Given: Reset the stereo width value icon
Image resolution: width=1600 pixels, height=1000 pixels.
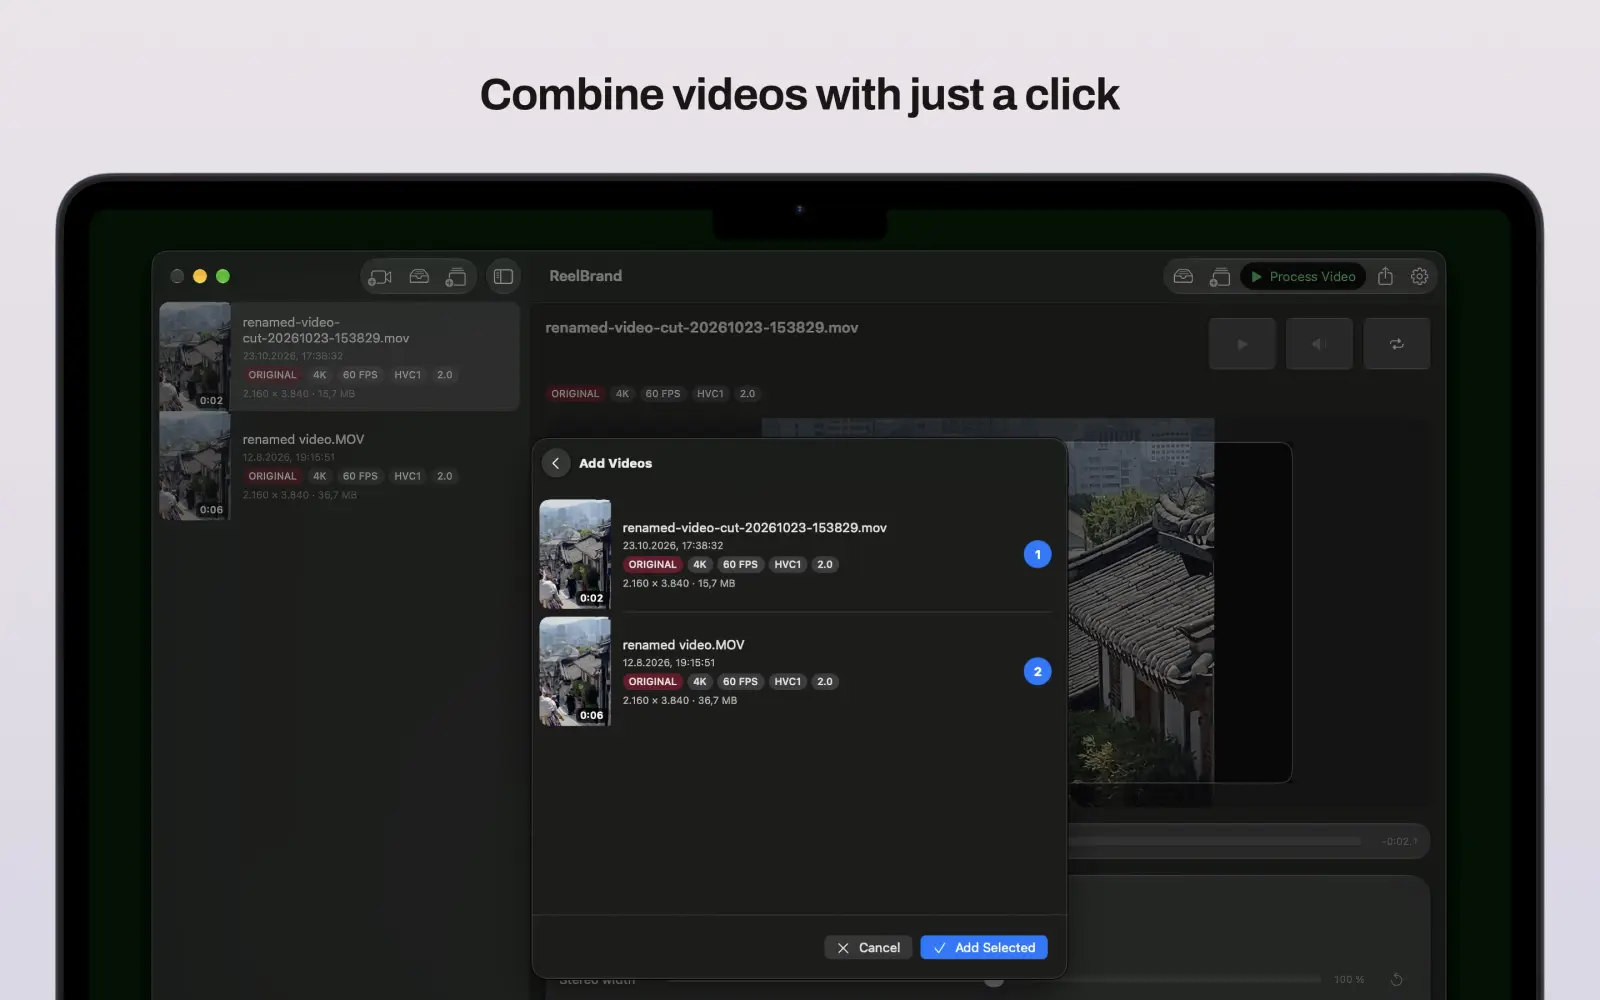Looking at the screenshot, I should (x=1397, y=980).
